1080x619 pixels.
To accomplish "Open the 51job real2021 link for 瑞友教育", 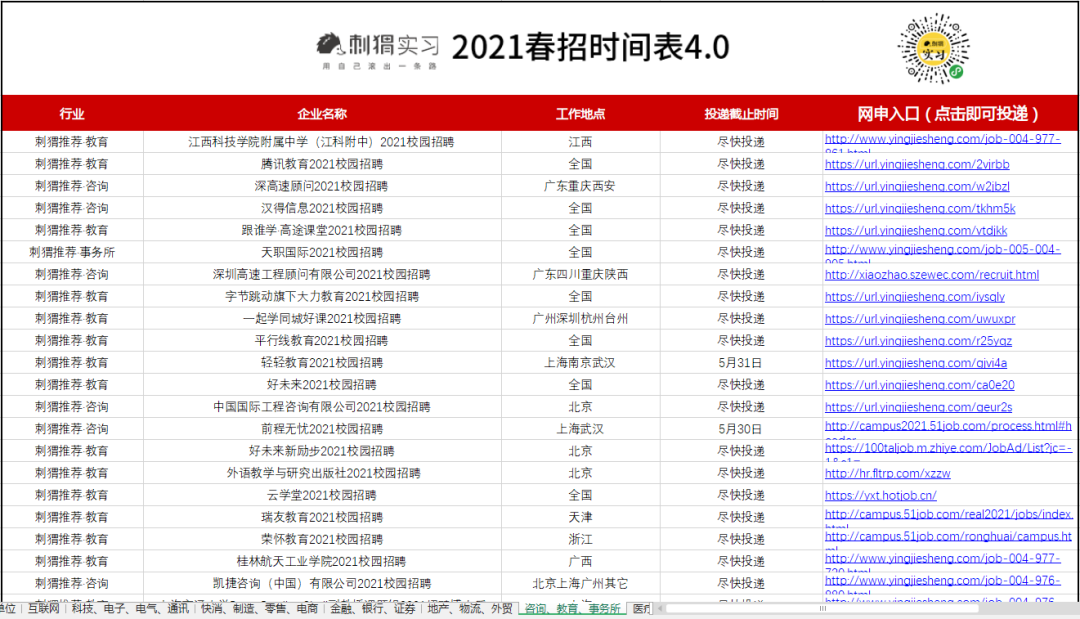I will click(x=948, y=514).
